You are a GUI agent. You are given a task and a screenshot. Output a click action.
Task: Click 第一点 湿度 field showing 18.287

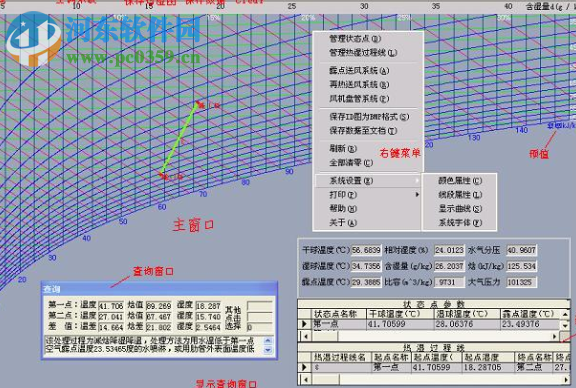[208, 306]
